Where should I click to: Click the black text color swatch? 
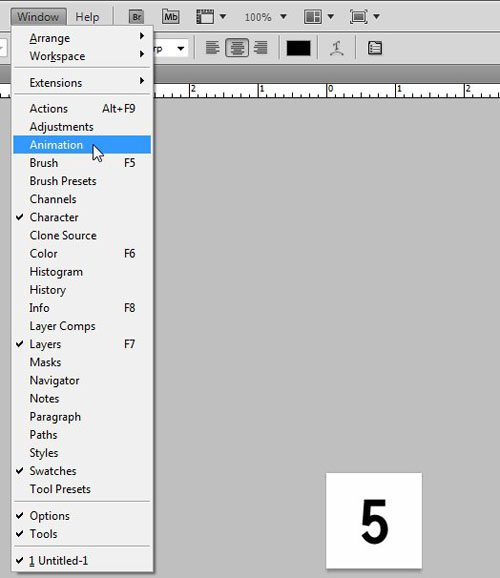pos(298,48)
